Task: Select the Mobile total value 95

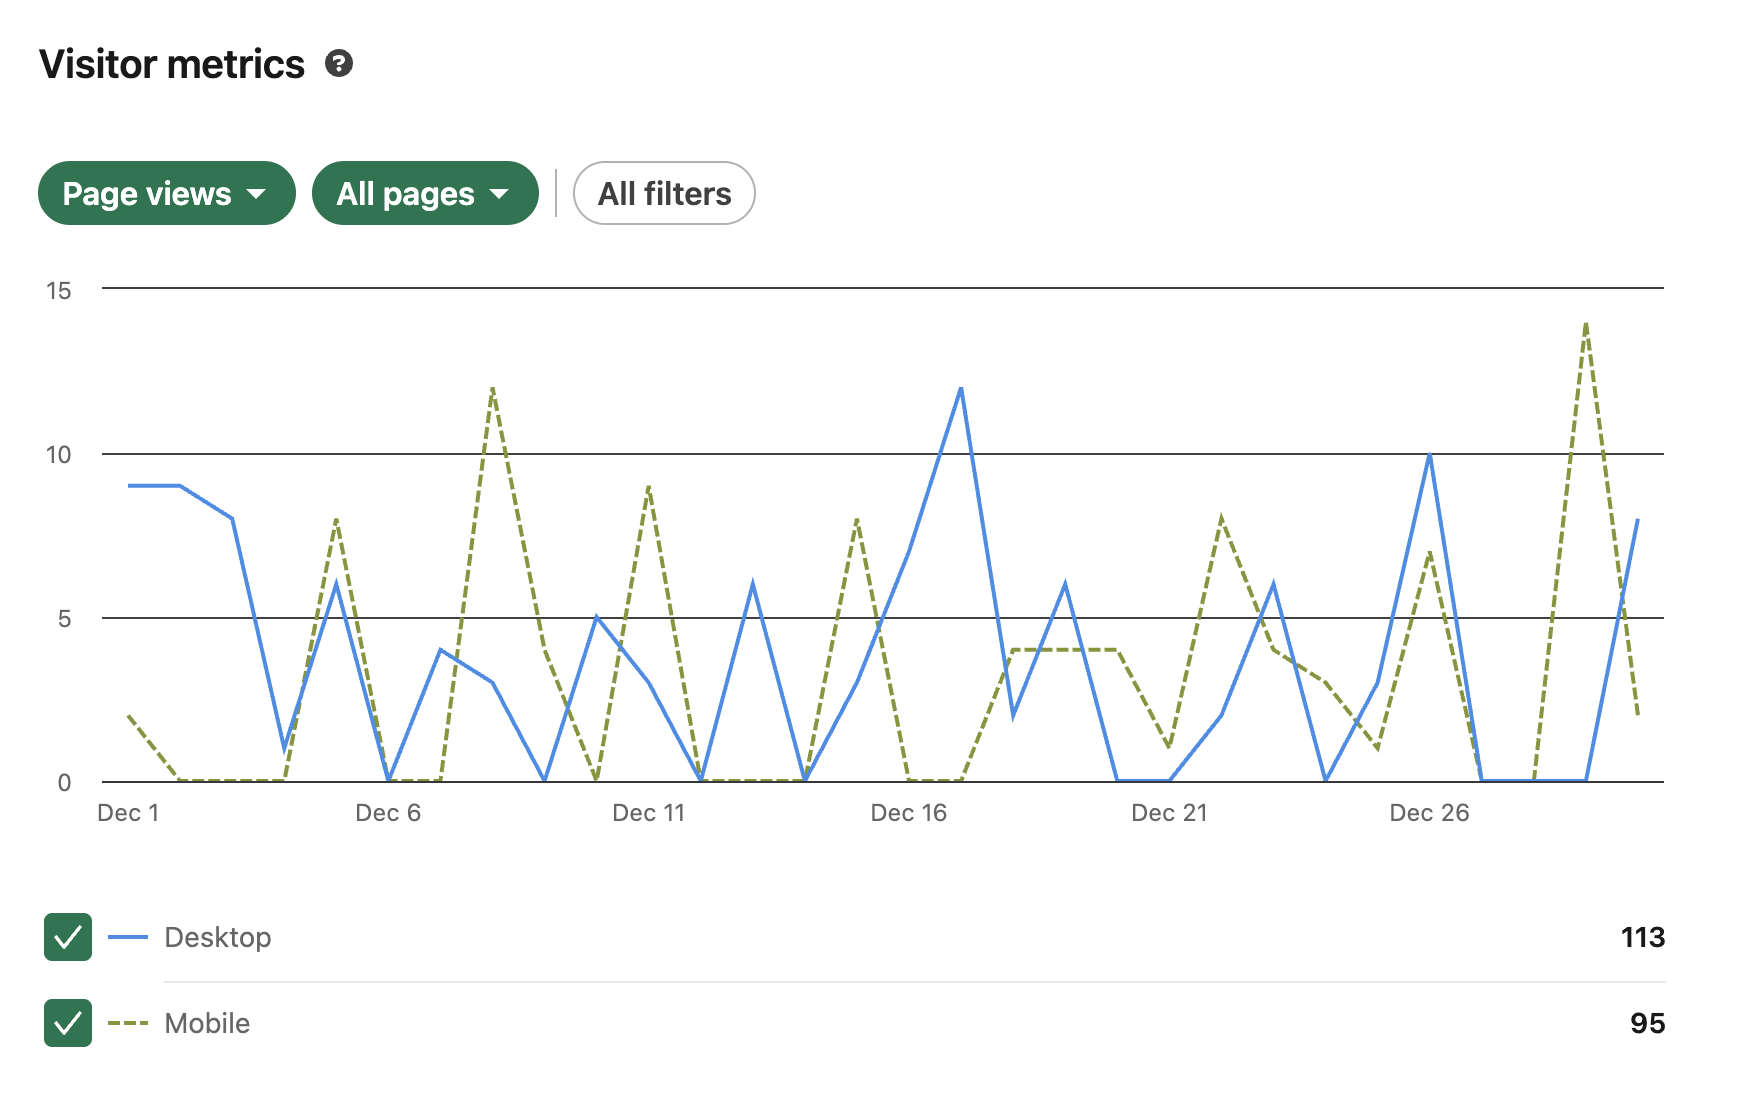Action: (1648, 1023)
